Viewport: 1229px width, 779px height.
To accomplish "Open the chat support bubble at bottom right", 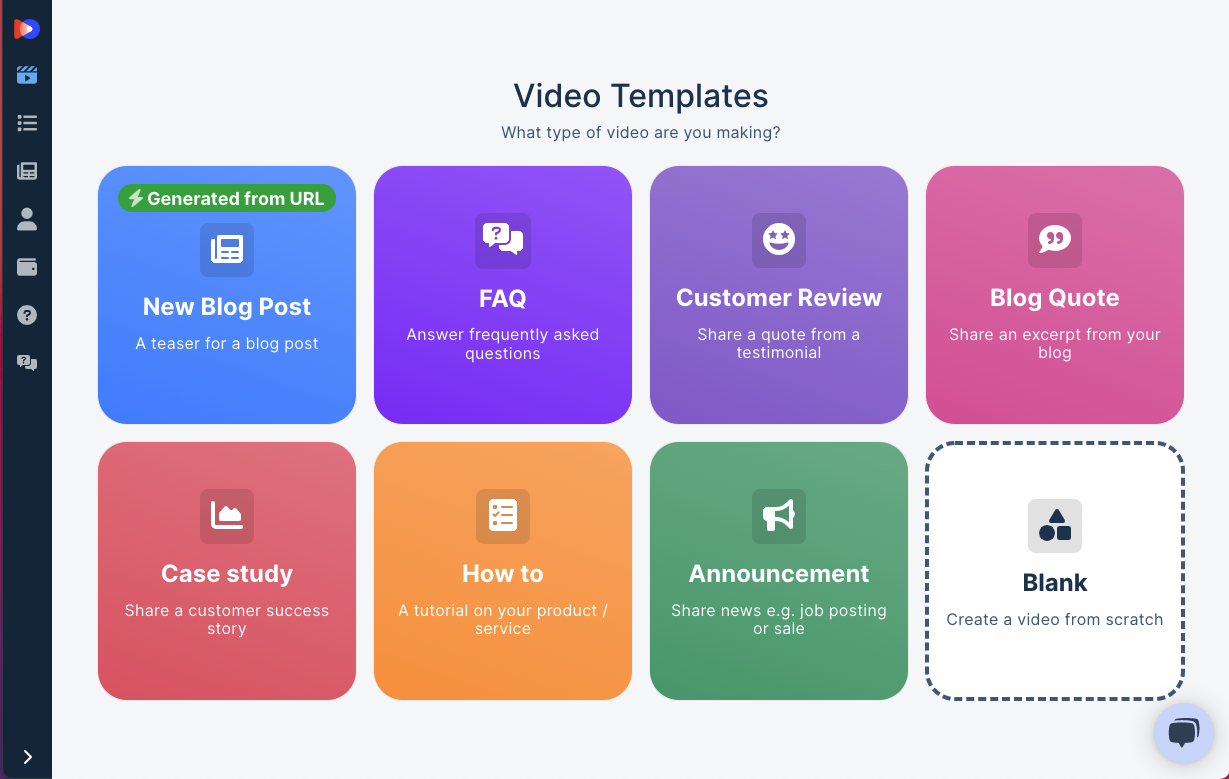I will click(1183, 733).
